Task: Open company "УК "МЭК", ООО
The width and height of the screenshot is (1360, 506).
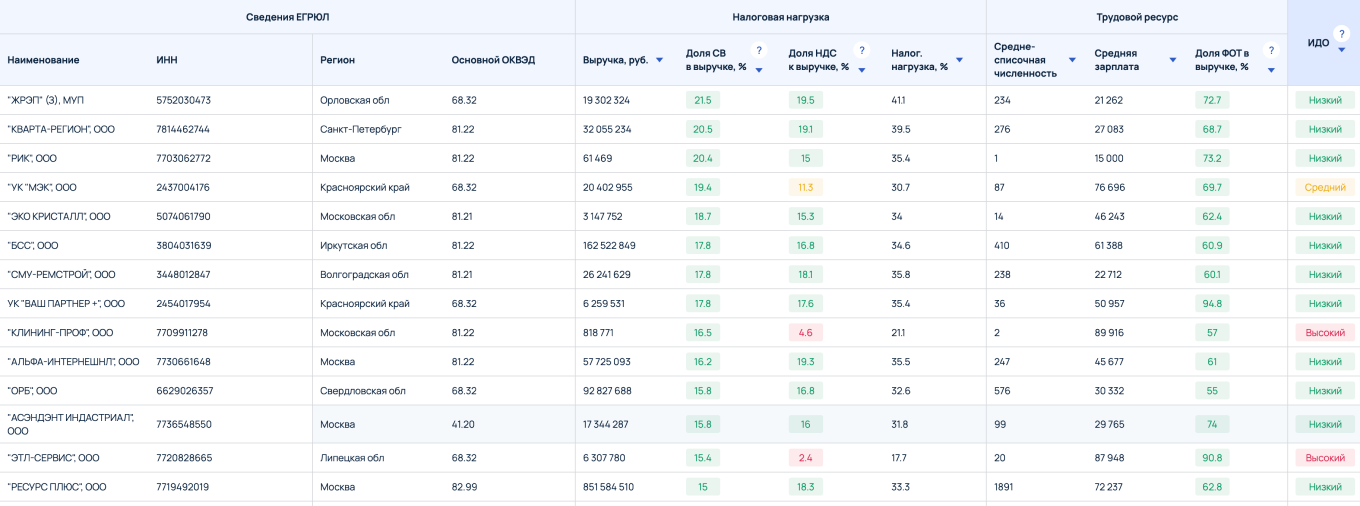Action: click(42, 187)
